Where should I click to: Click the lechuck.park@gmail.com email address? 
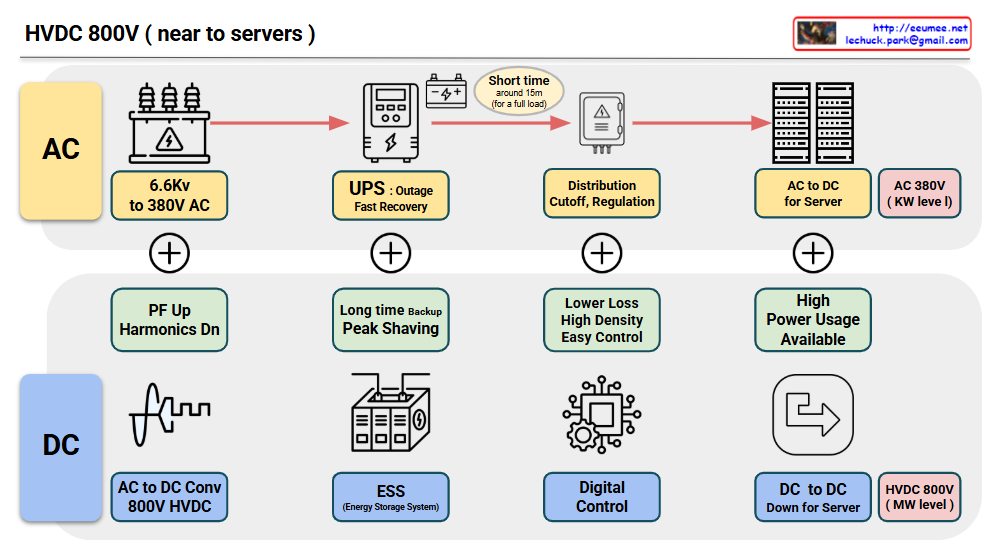point(906,40)
